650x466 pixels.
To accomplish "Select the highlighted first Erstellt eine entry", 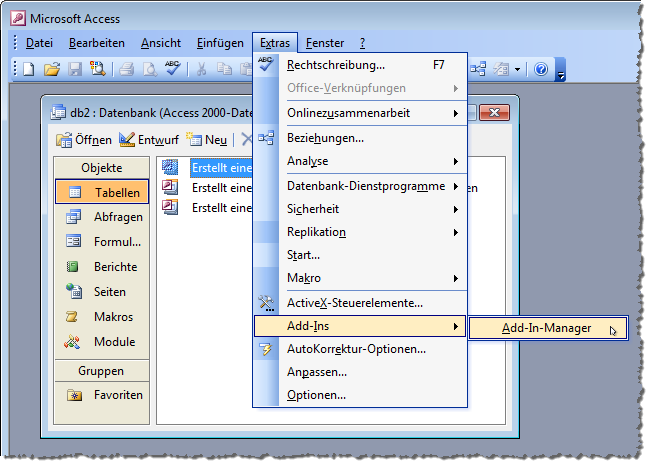I will [221, 168].
